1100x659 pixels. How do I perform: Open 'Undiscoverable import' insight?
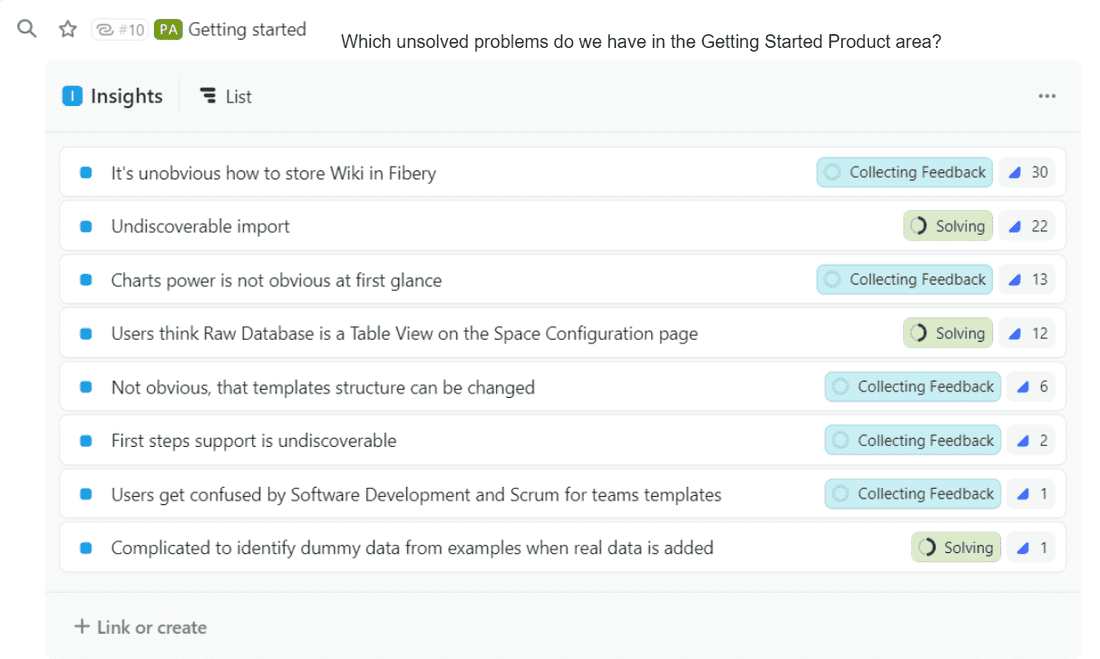[200, 227]
